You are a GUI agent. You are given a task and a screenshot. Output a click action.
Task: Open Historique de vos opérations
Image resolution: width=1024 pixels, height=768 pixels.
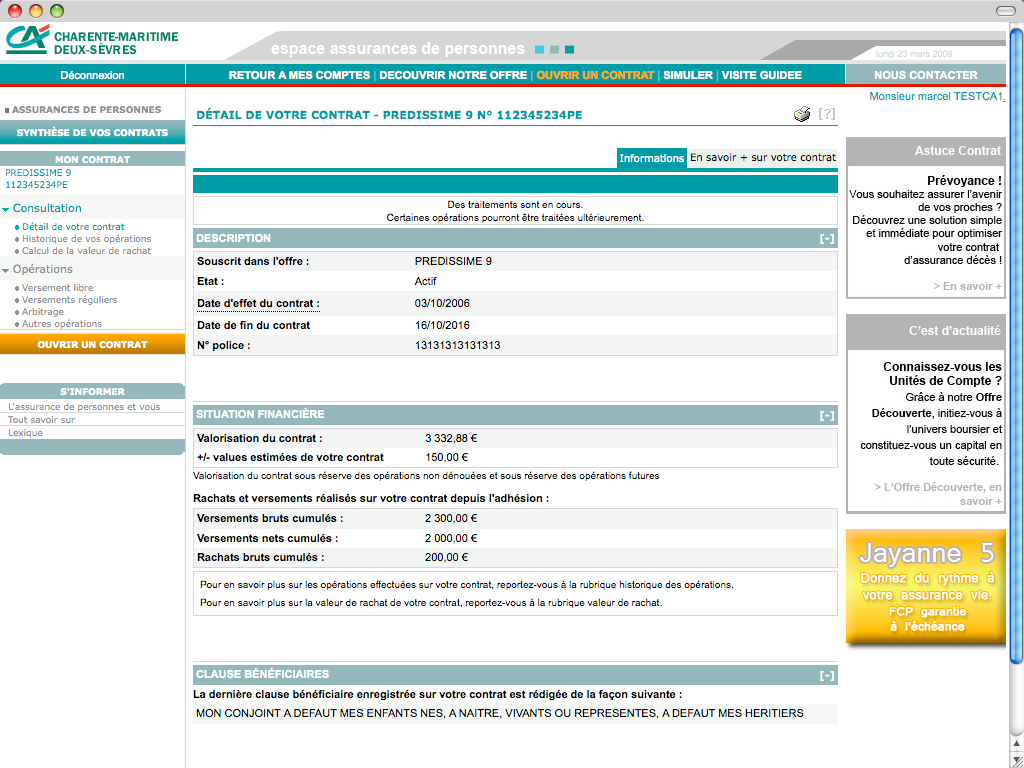(87, 238)
